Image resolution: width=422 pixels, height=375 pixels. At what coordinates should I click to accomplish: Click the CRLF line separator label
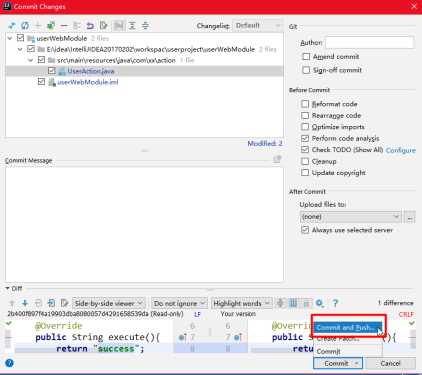point(406,314)
